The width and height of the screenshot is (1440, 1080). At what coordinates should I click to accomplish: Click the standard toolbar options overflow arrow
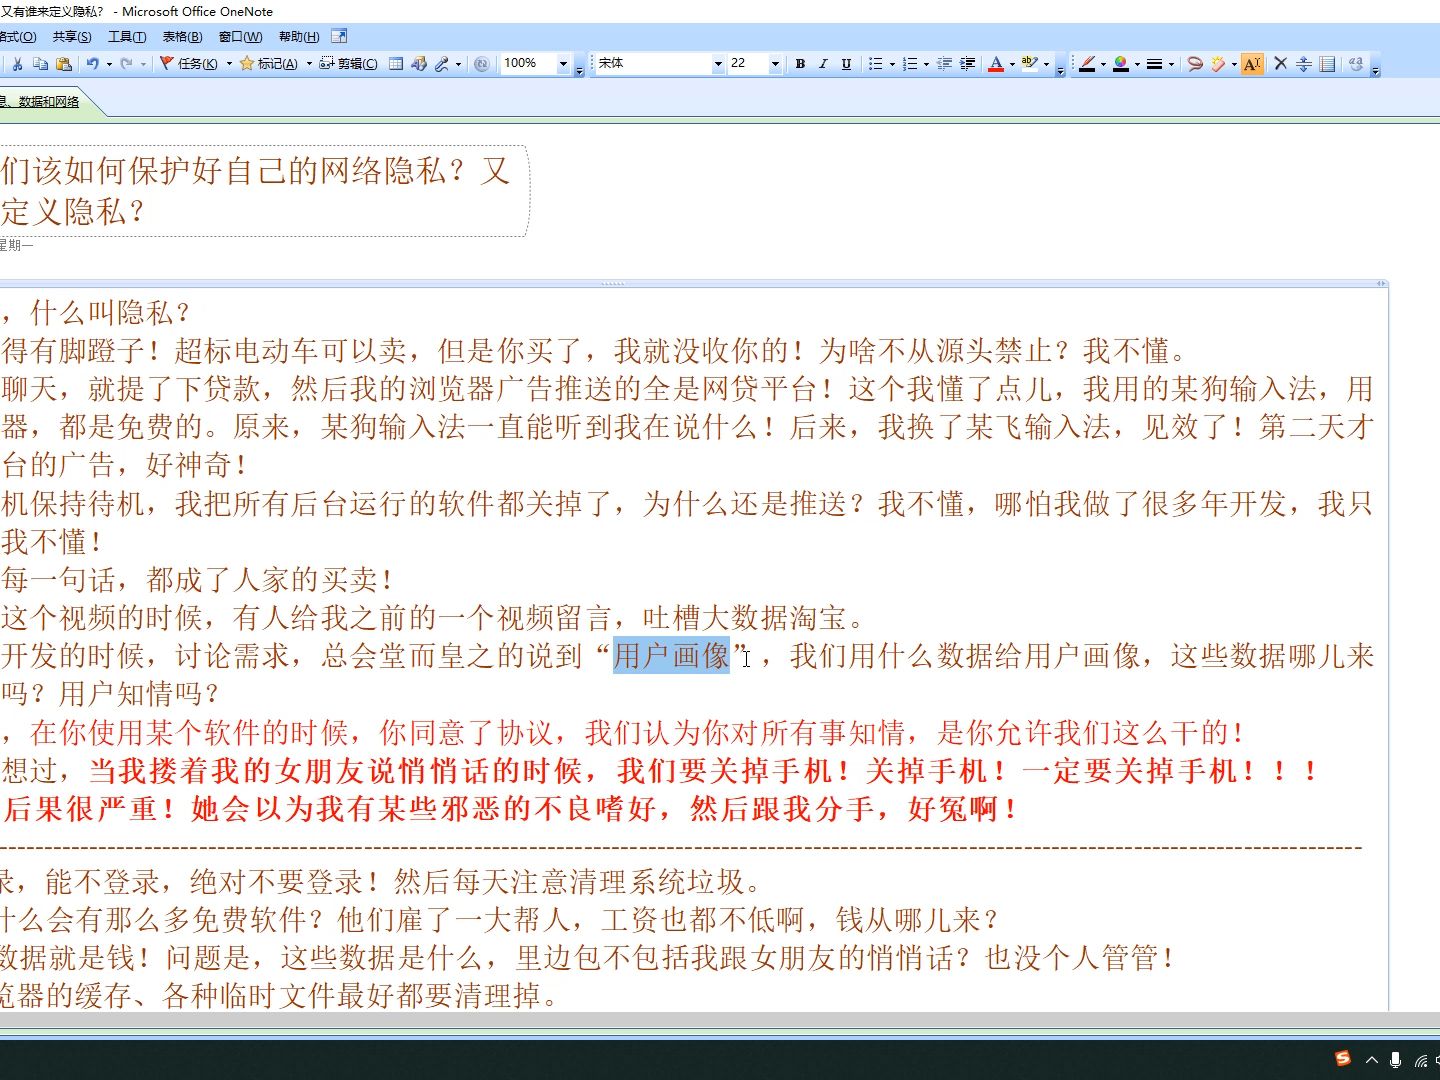coord(579,65)
